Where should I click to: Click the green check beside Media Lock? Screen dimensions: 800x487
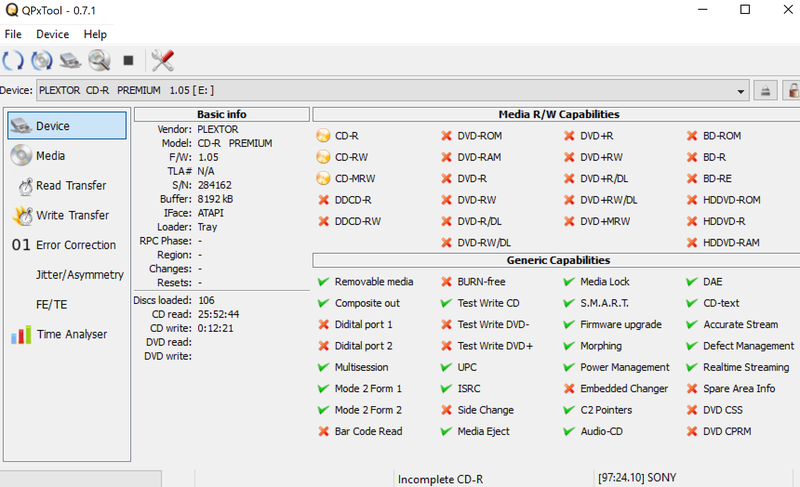coord(569,281)
